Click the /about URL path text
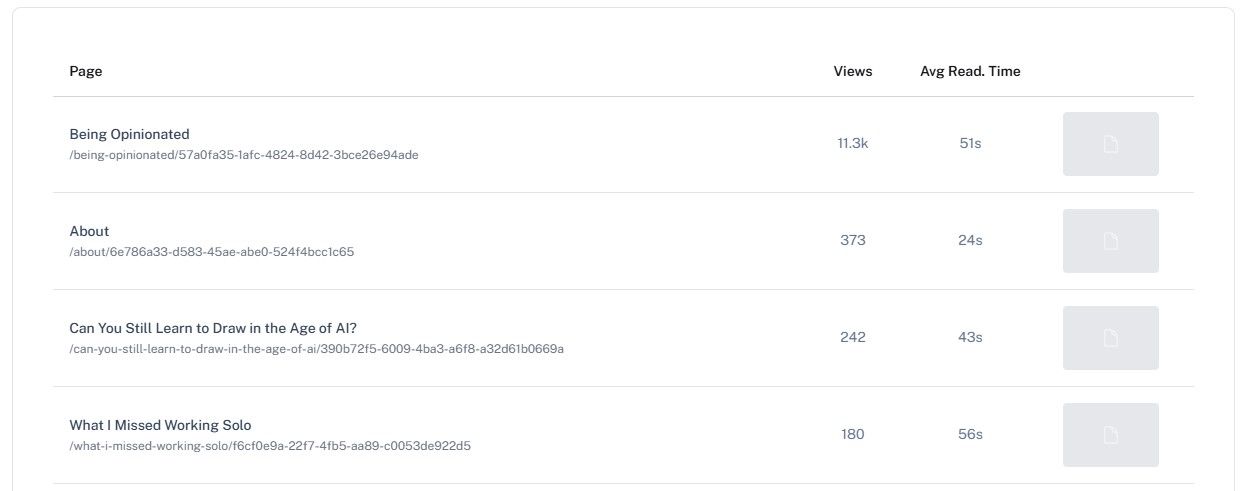 [211, 252]
